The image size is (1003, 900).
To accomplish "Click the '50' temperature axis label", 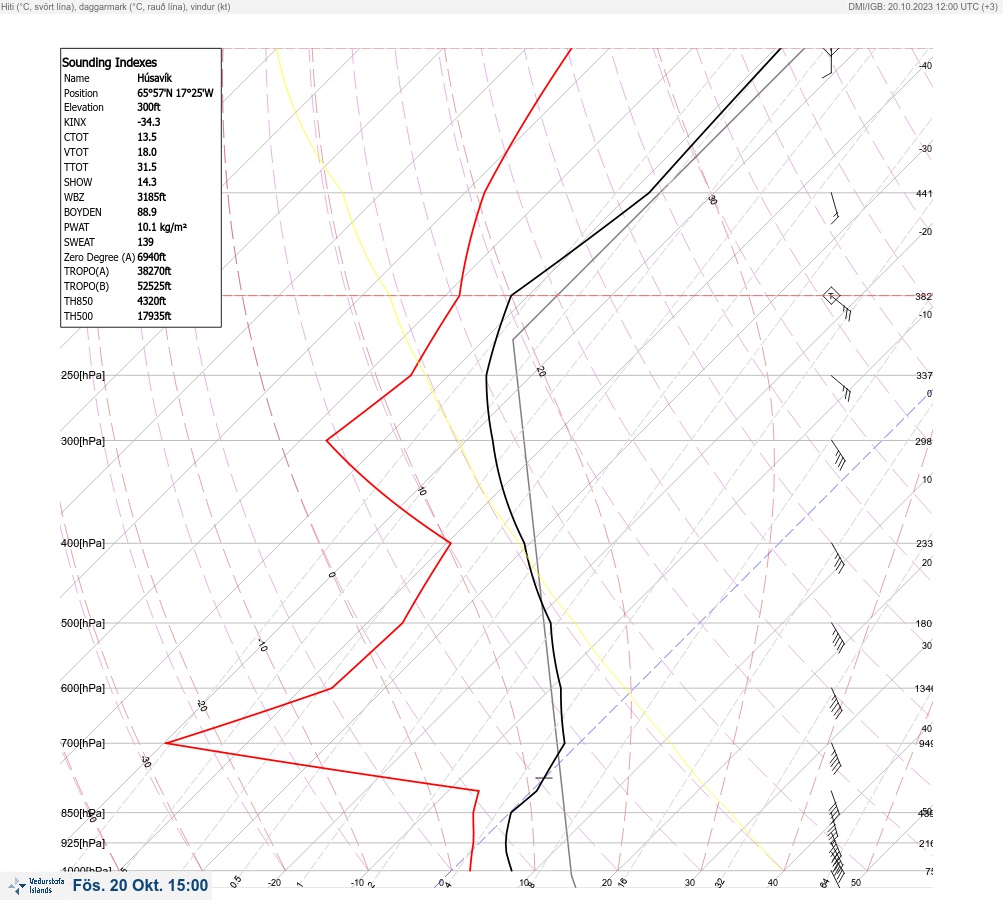I will pos(856,883).
